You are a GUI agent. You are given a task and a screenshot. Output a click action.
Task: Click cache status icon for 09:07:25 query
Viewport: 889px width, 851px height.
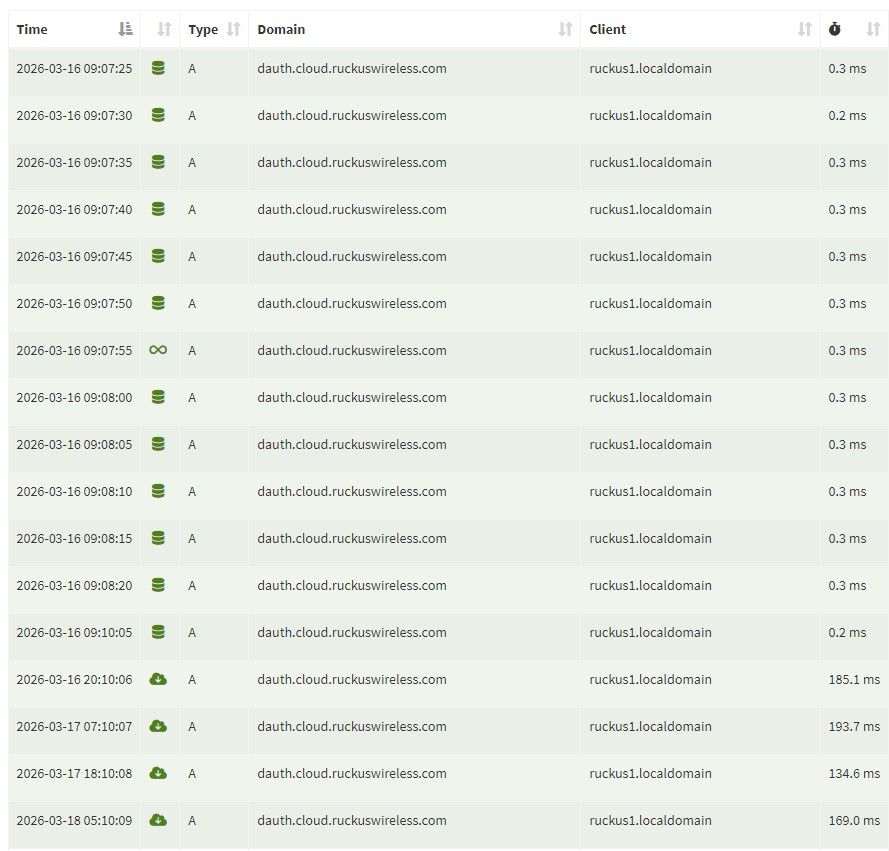pos(158,68)
